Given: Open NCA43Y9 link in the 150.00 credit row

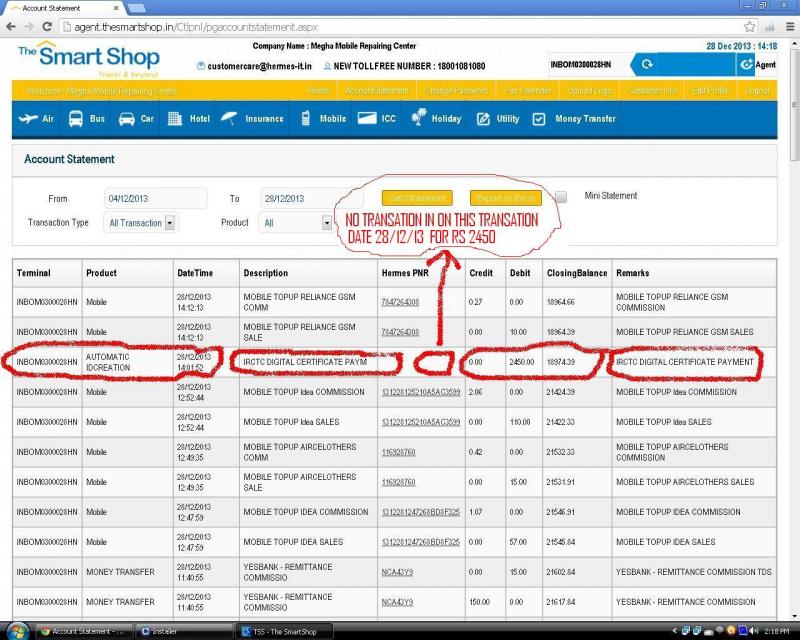Looking at the screenshot, I should pyautogui.click(x=397, y=602).
